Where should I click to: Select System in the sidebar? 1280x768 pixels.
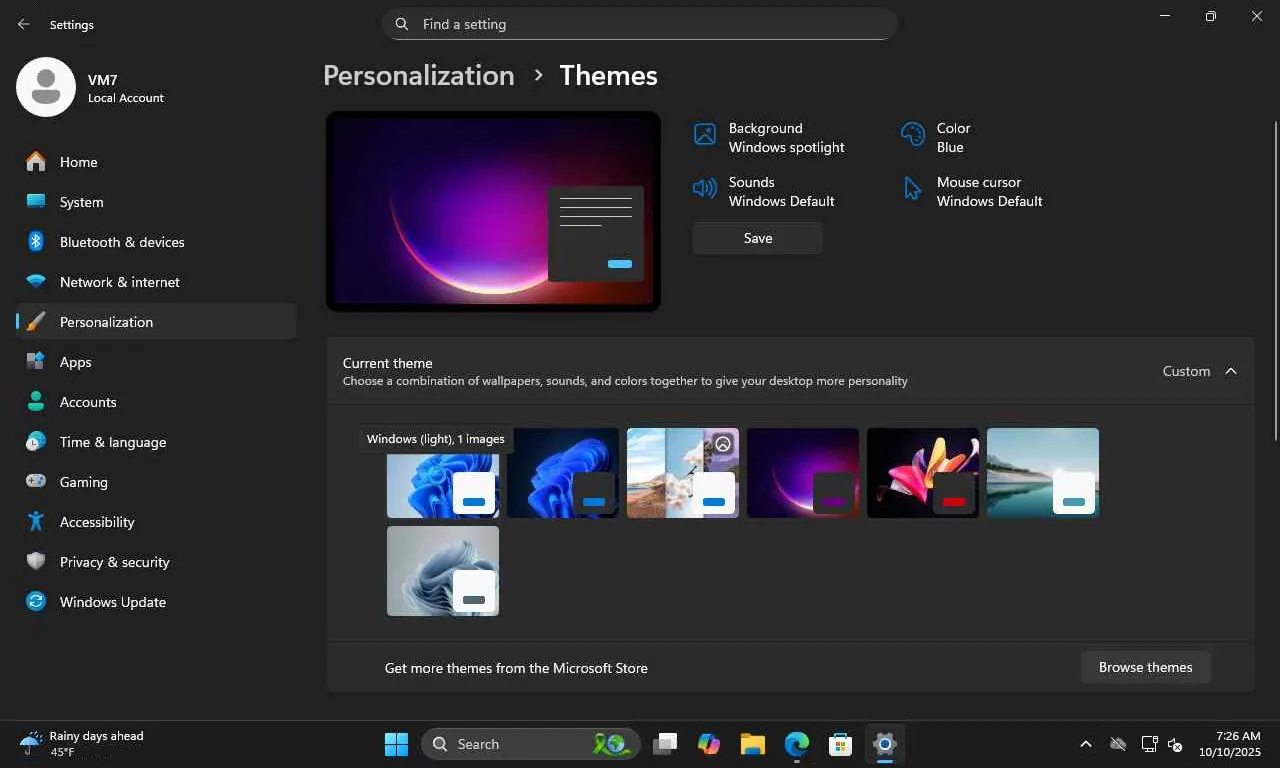coord(156,202)
